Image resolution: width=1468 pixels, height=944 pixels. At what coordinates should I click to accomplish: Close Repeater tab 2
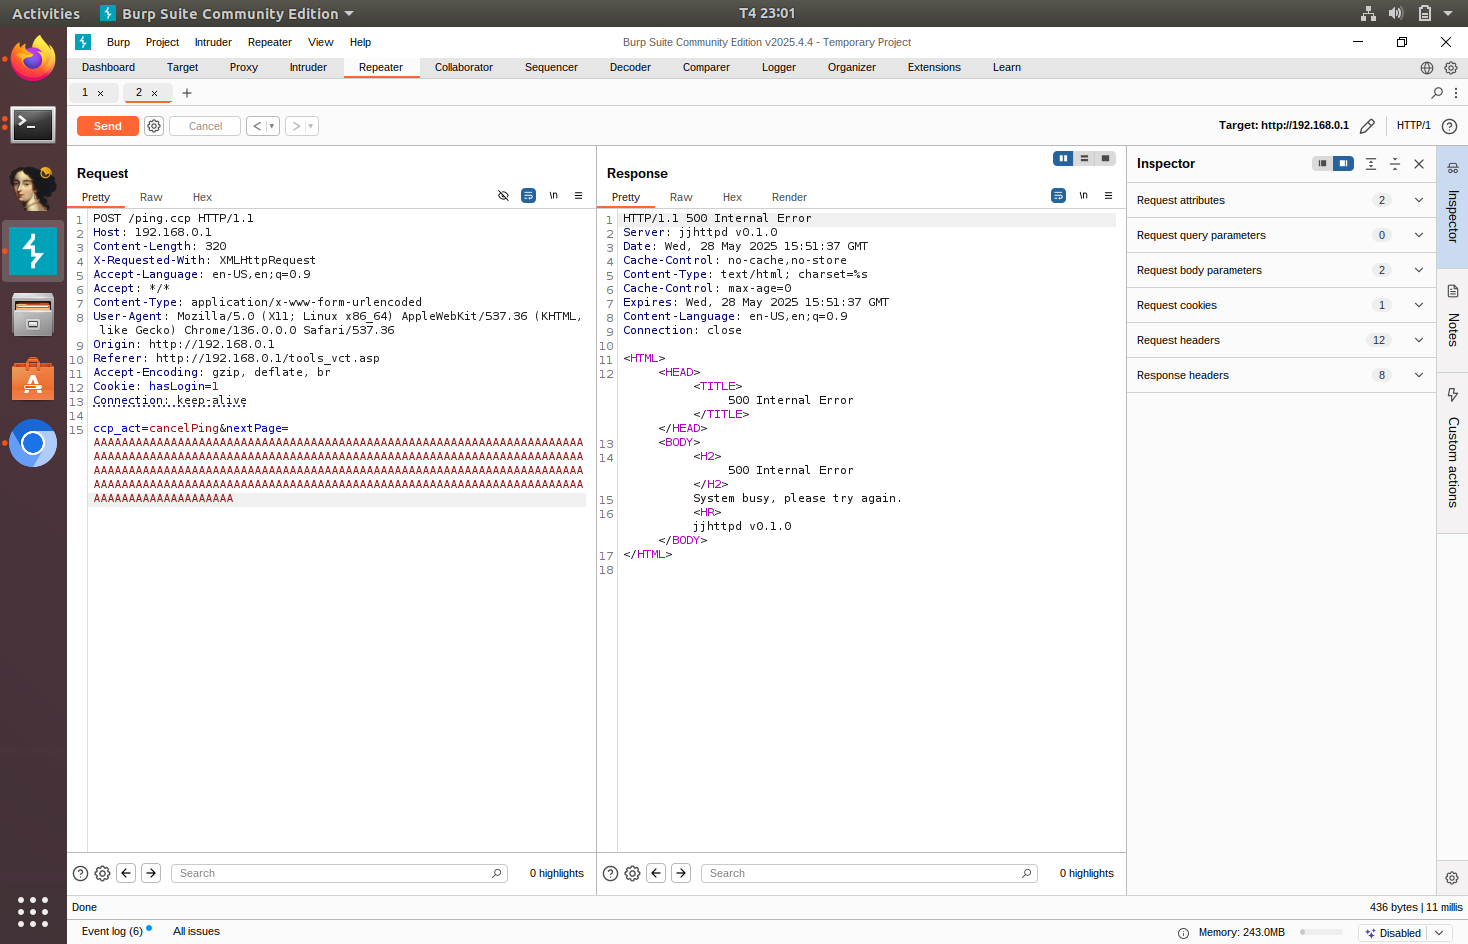pyautogui.click(x=154, y=93)
